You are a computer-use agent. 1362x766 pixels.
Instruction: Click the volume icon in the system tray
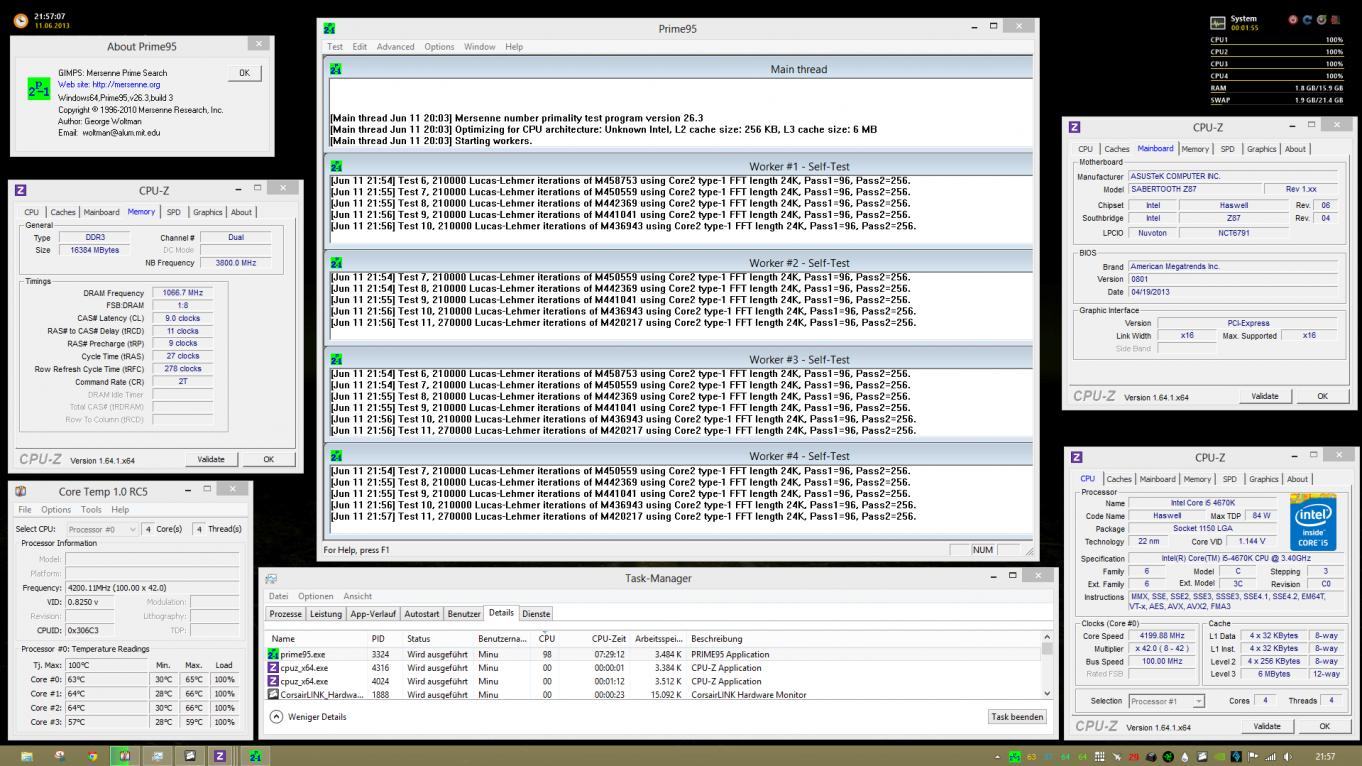point(1288,757)
